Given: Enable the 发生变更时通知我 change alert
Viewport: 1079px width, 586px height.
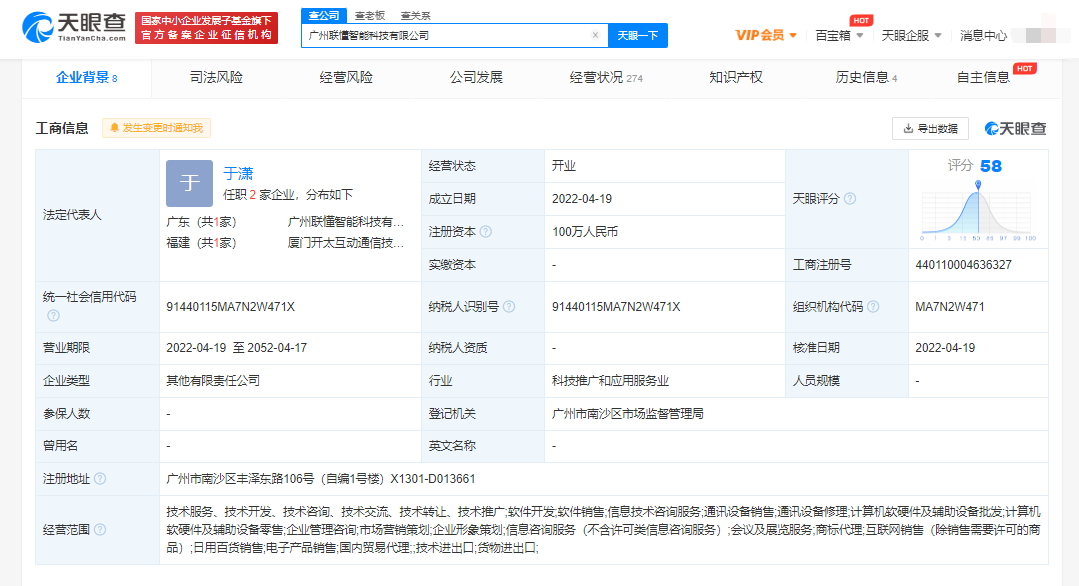Looking at the screenshot, I should coord(156,128).
